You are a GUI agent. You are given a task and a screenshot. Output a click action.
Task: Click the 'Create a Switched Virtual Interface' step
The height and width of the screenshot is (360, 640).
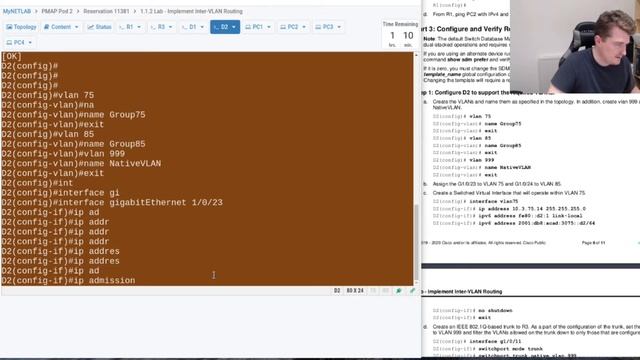(x=509, y=193)
